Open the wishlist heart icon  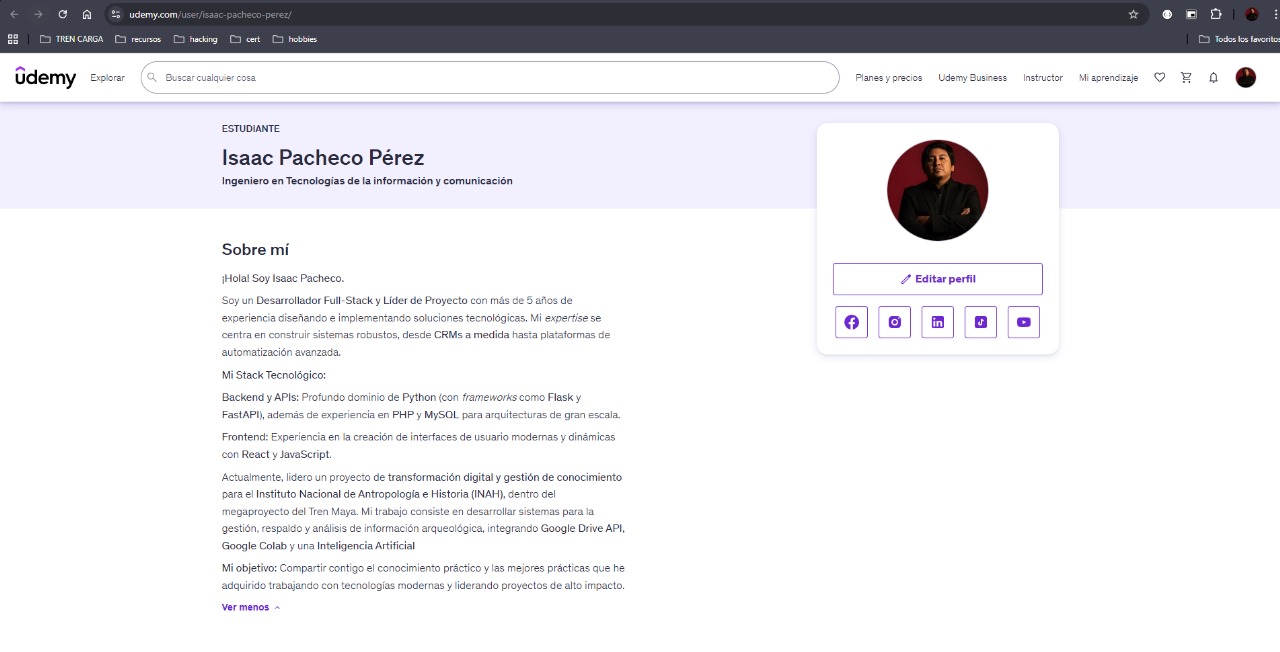[x=1159, y=78]
